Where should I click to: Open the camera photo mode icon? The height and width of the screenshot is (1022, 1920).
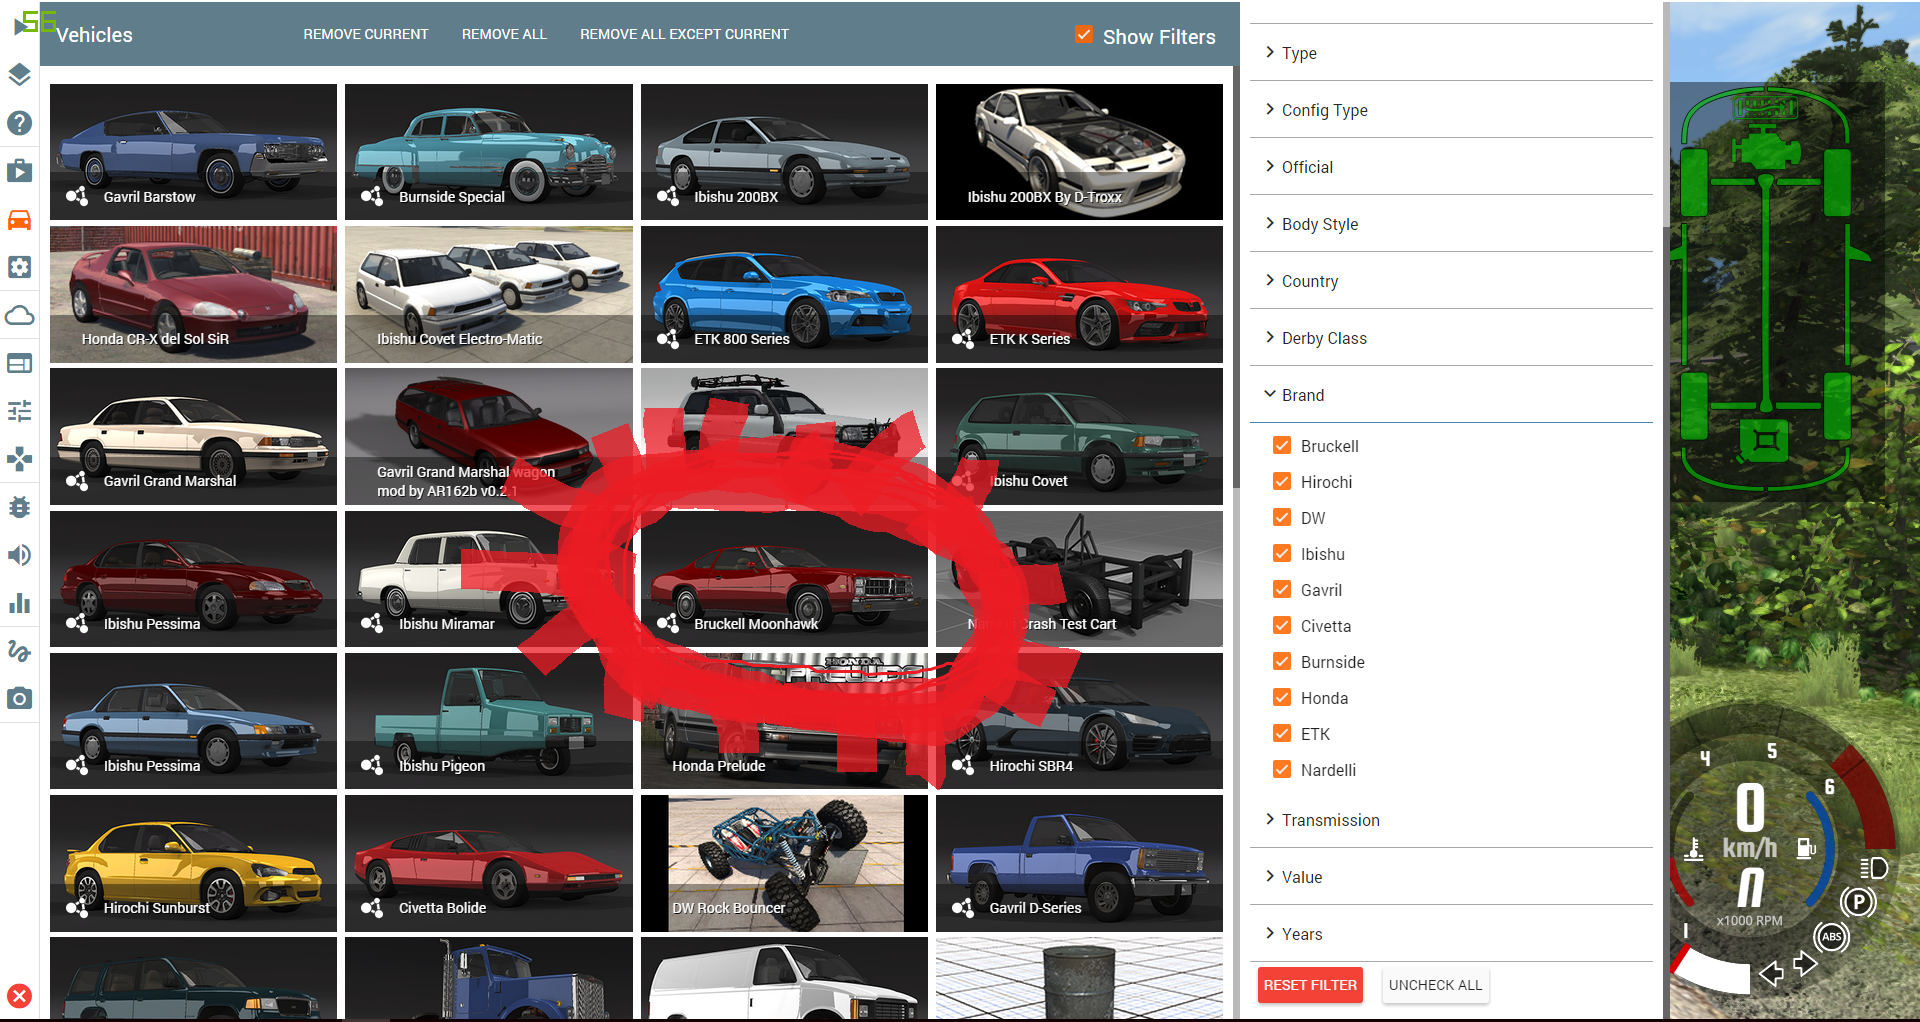(x=19, y=698)
